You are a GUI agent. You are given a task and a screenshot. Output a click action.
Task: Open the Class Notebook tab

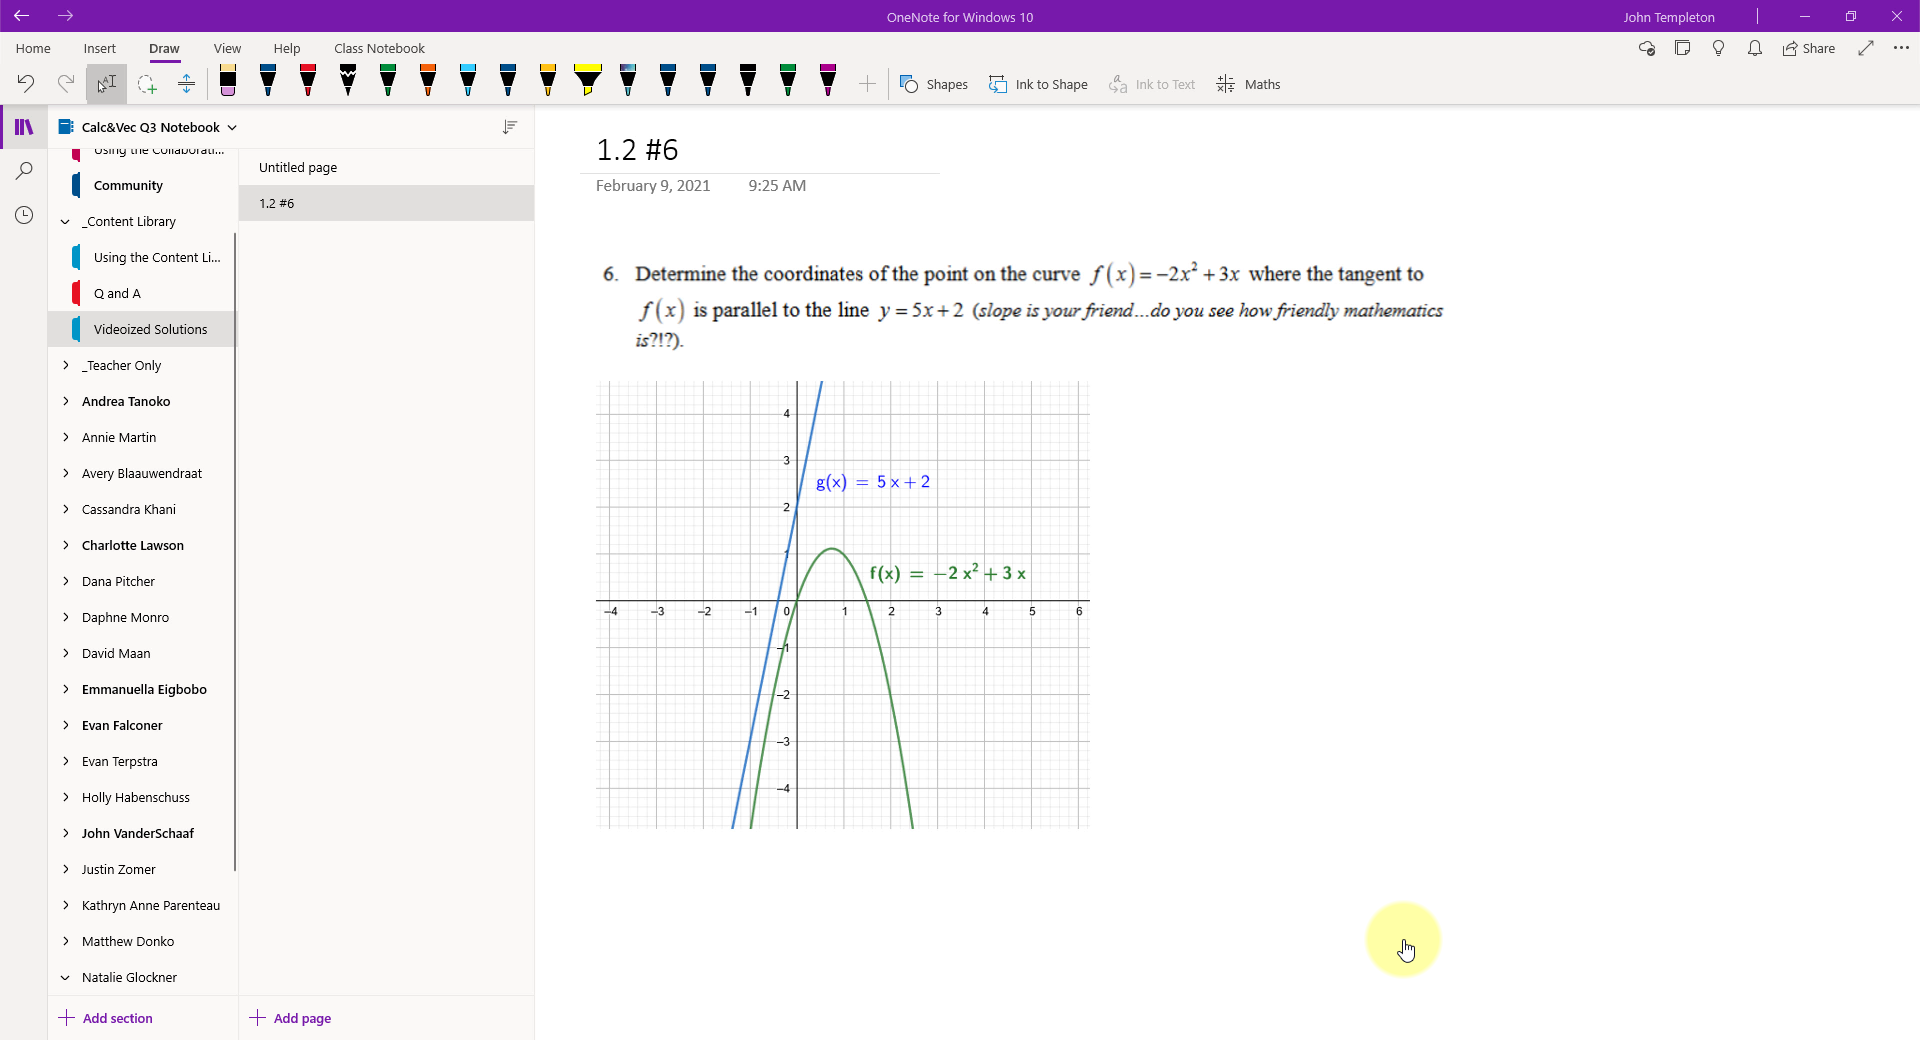click(379, 48)
